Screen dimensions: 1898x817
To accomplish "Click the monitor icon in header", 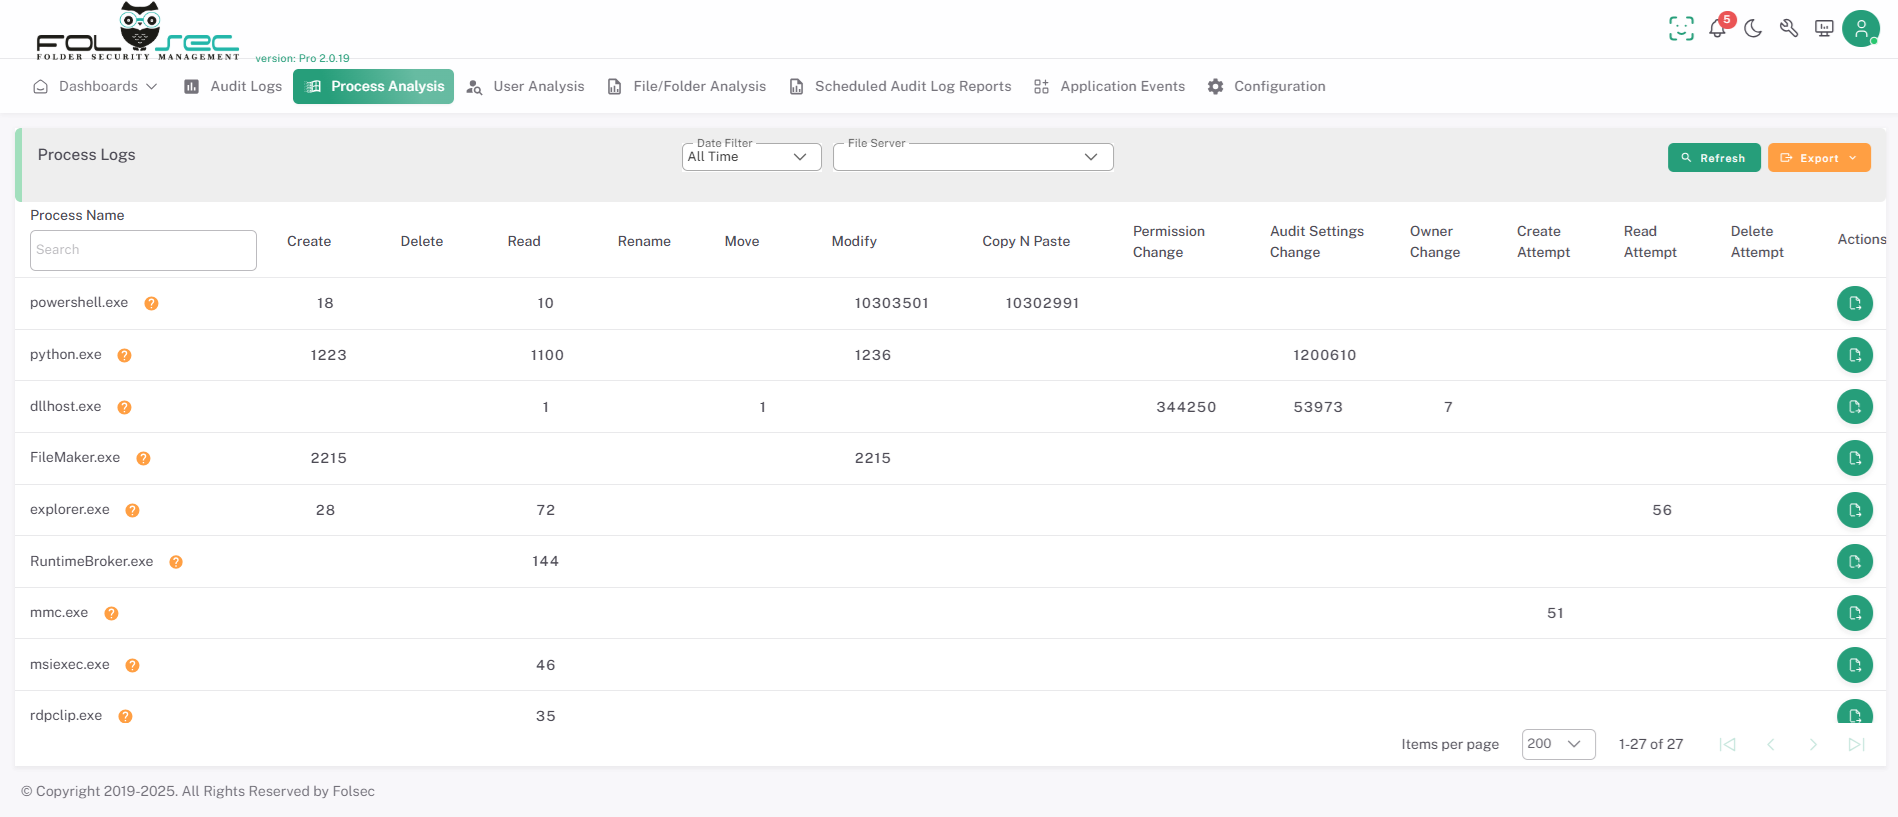I will 1824,29.
